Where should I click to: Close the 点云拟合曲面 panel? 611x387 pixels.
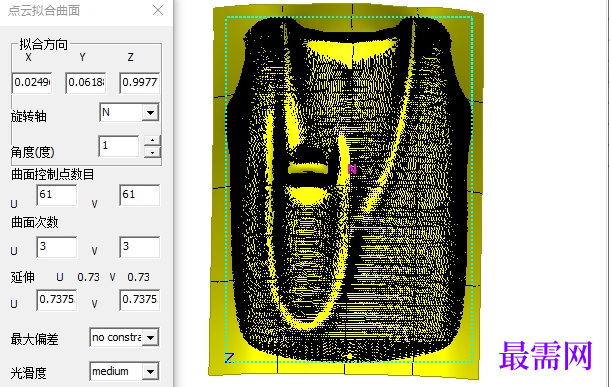click(x=158, y=10)
